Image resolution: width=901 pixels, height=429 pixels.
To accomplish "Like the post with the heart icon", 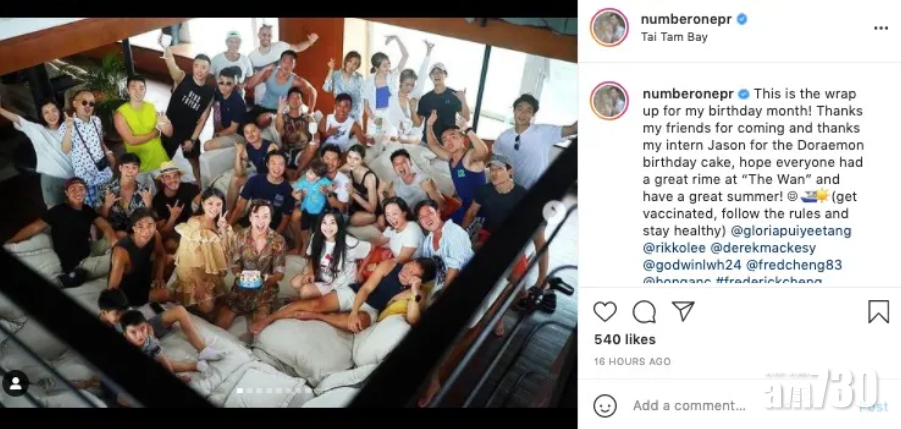I will 604,312.
